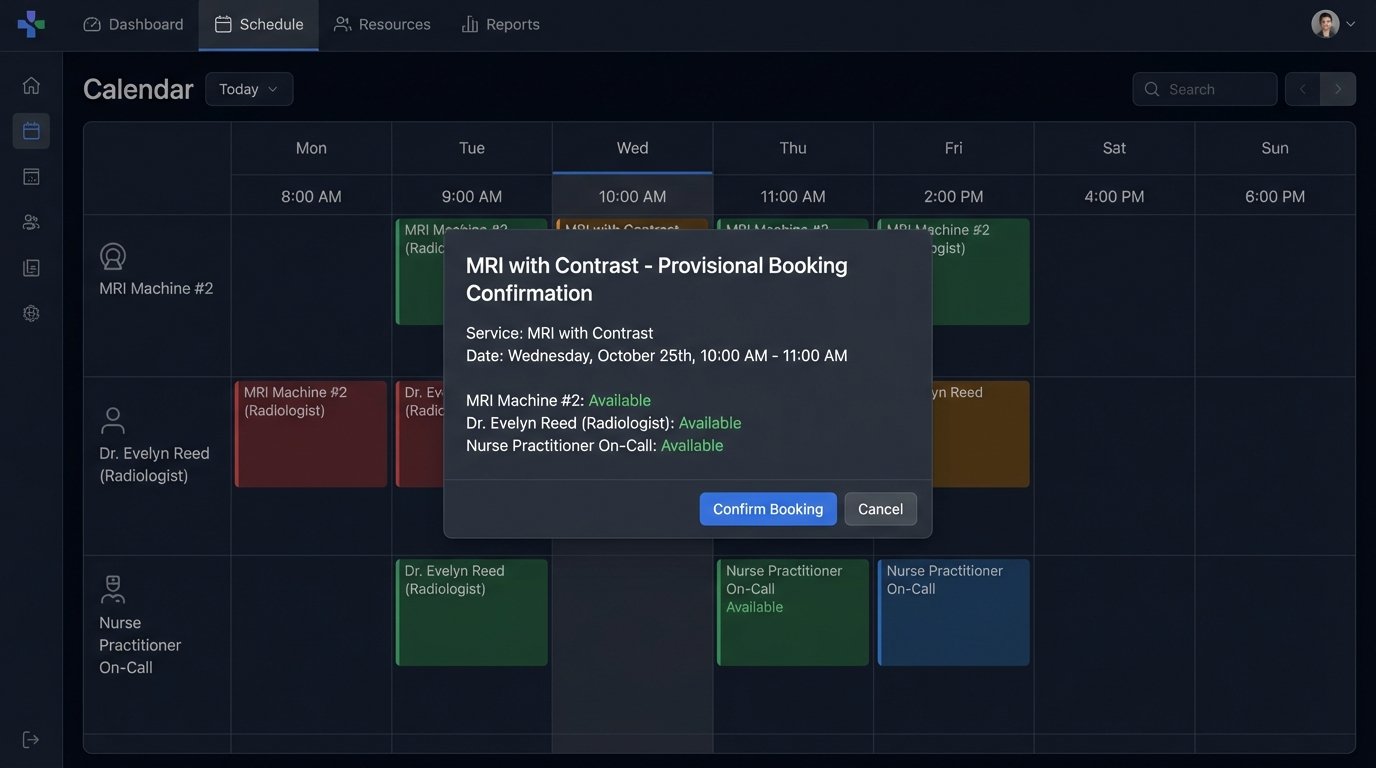Open the Today dropdown
The height and width of the screenshot is (768, 1376).
[x=249, y=88]
